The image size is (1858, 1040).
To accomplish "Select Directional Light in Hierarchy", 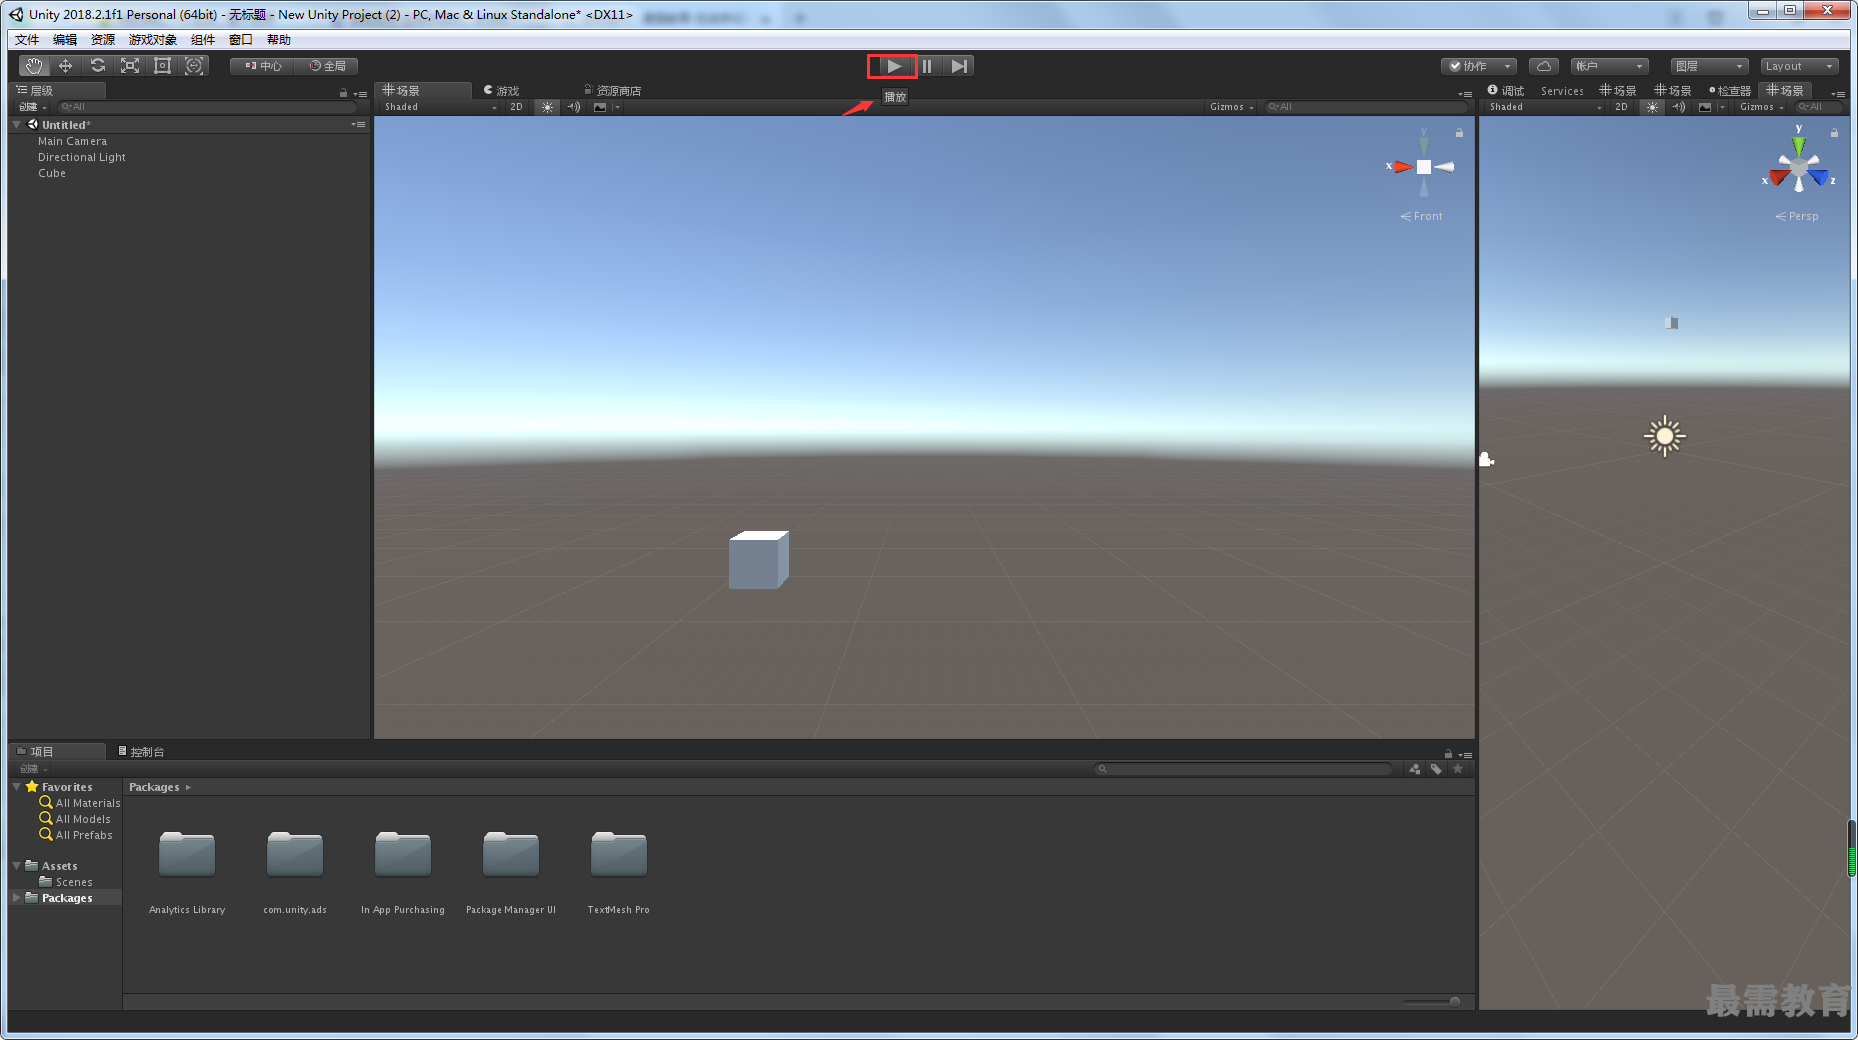I will pos(82,157).
